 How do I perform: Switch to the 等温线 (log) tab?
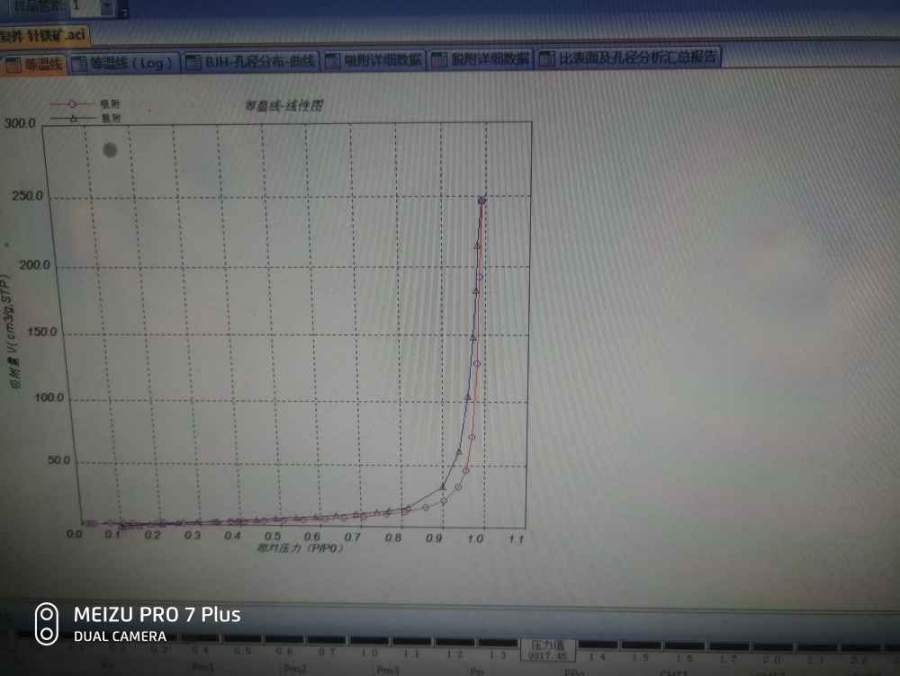click(x=124, y=63)
